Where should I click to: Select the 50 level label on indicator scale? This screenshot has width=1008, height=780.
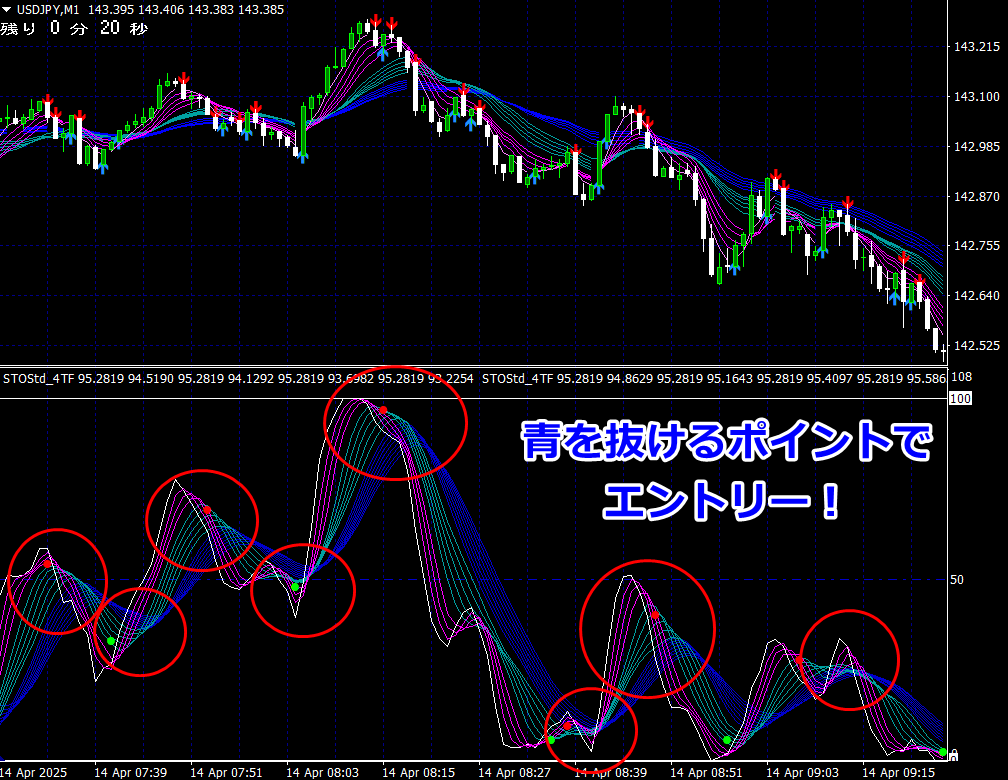pos(957,579)
